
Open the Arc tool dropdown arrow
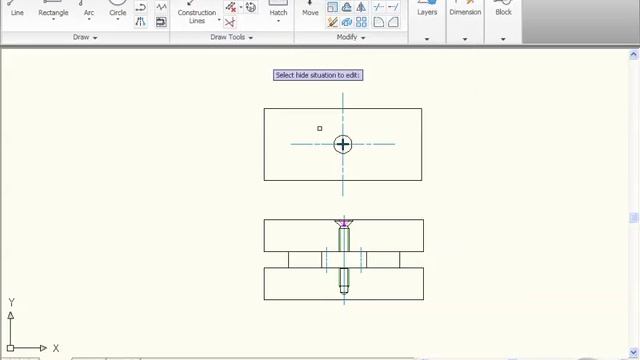pos(89,20)
